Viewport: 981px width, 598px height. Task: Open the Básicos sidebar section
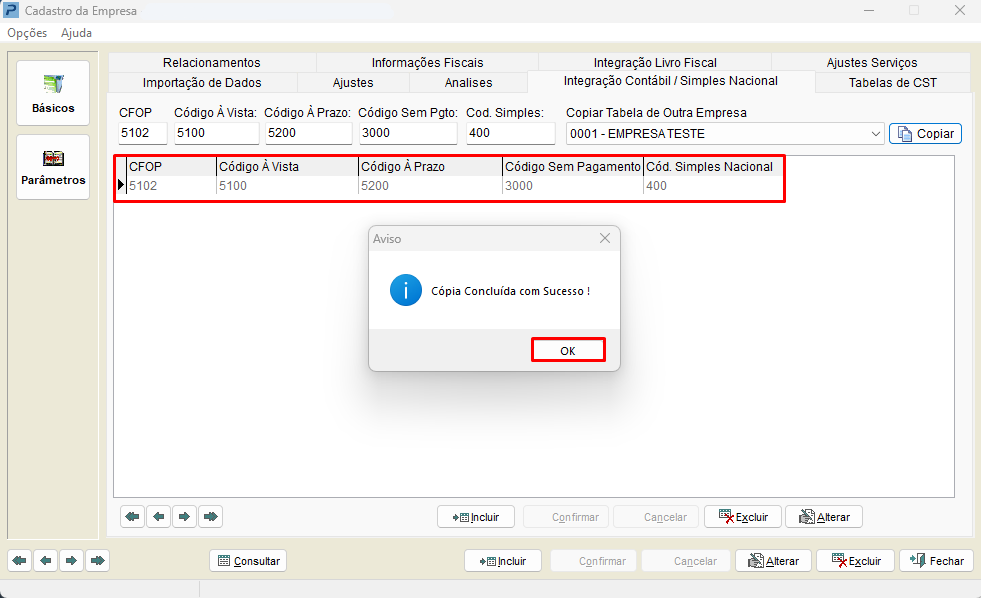coord(53,93)
